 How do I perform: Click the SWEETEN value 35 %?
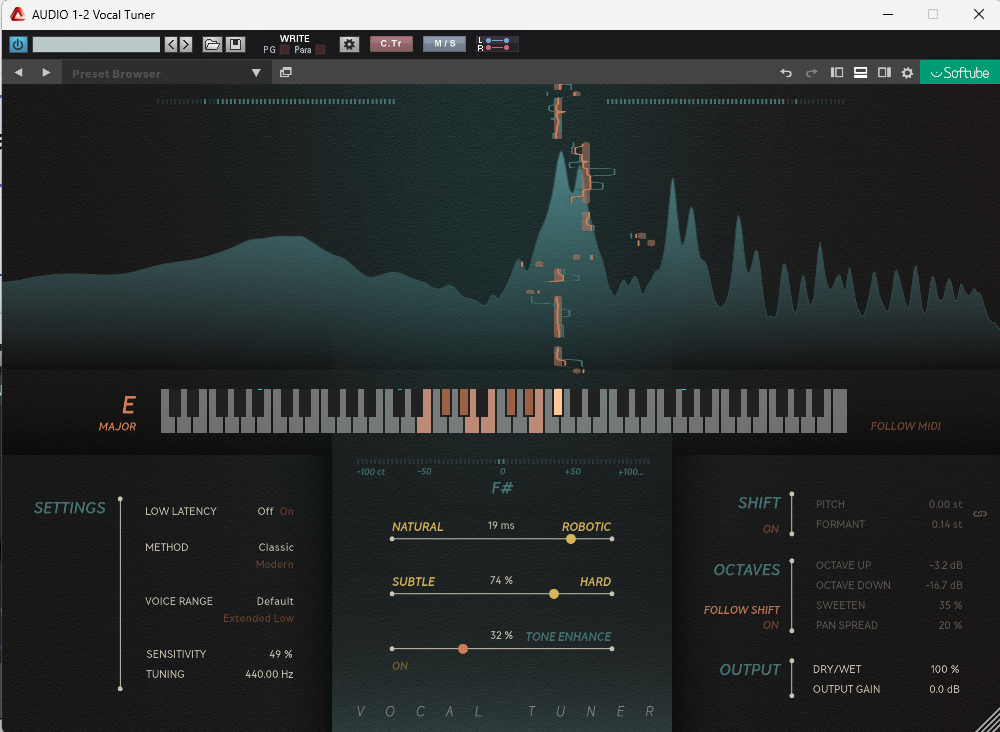pos(950,605)
